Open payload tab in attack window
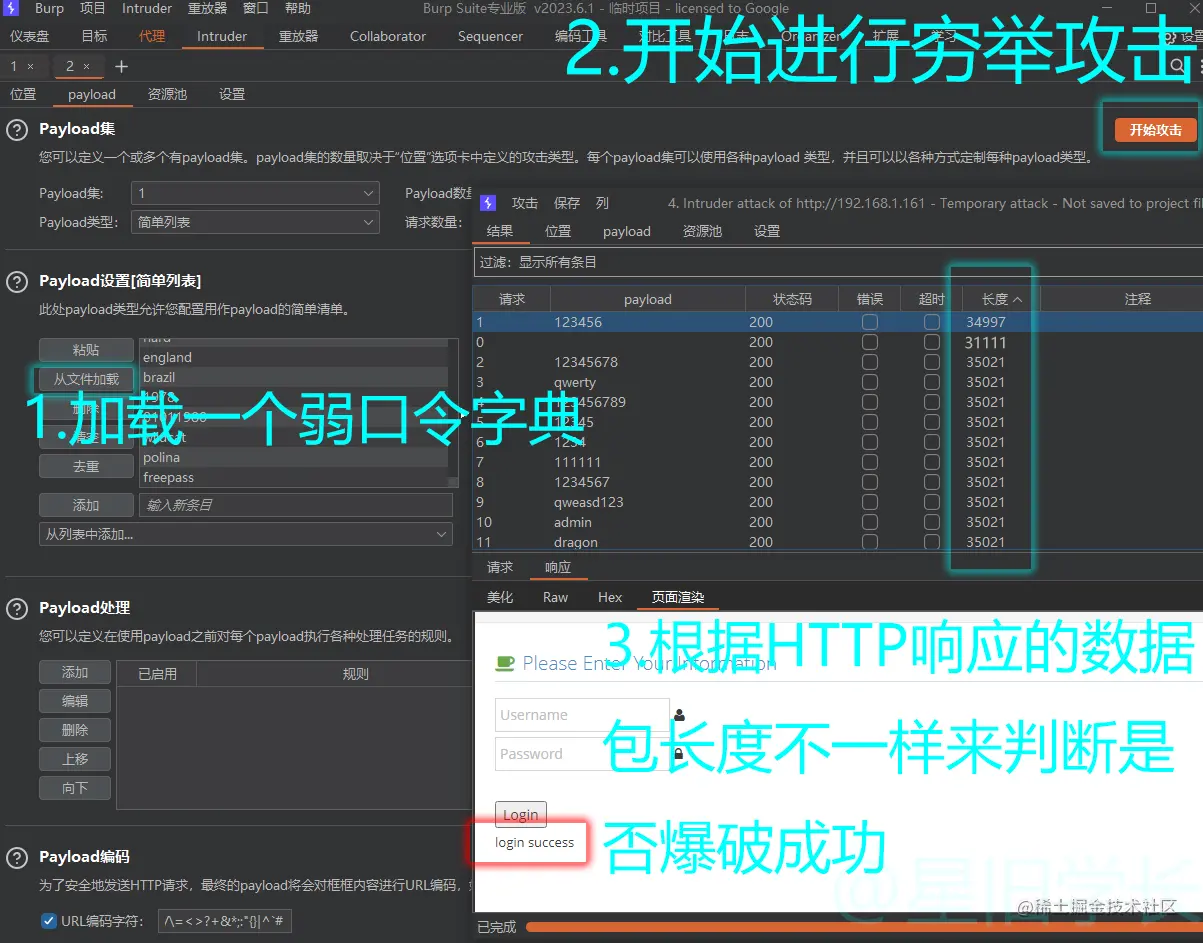This screenshot has width=1203, height=943. (627, 231)
